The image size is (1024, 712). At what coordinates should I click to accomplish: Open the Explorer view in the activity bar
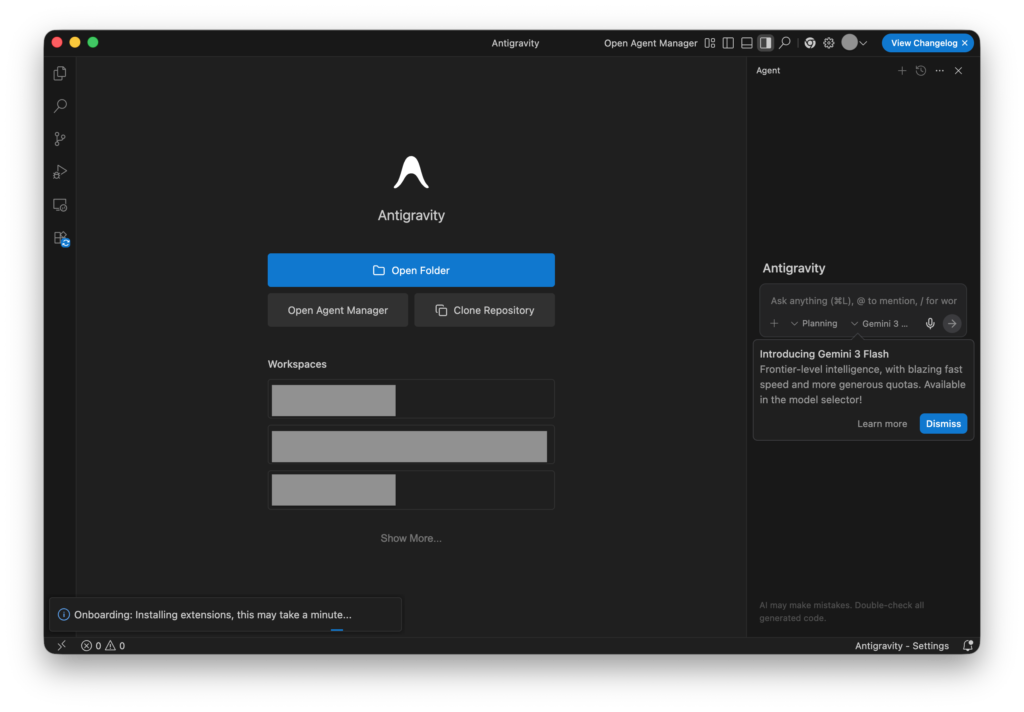tap(60, 73)
